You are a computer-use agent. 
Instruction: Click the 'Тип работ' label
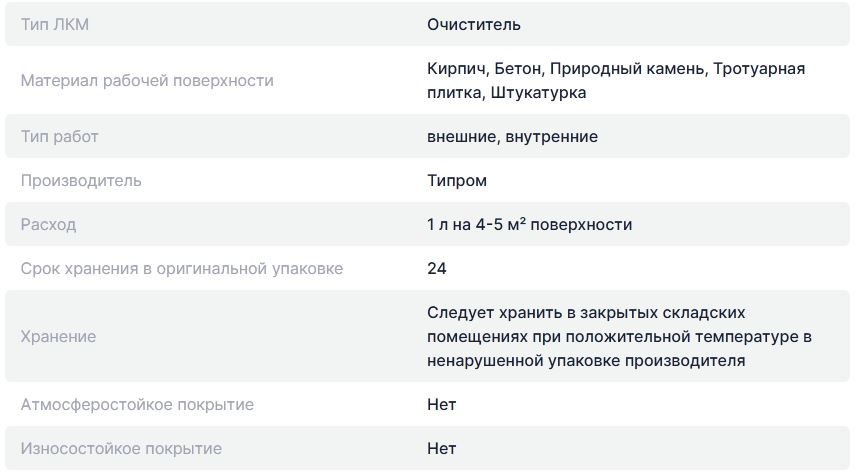[59, 136]
